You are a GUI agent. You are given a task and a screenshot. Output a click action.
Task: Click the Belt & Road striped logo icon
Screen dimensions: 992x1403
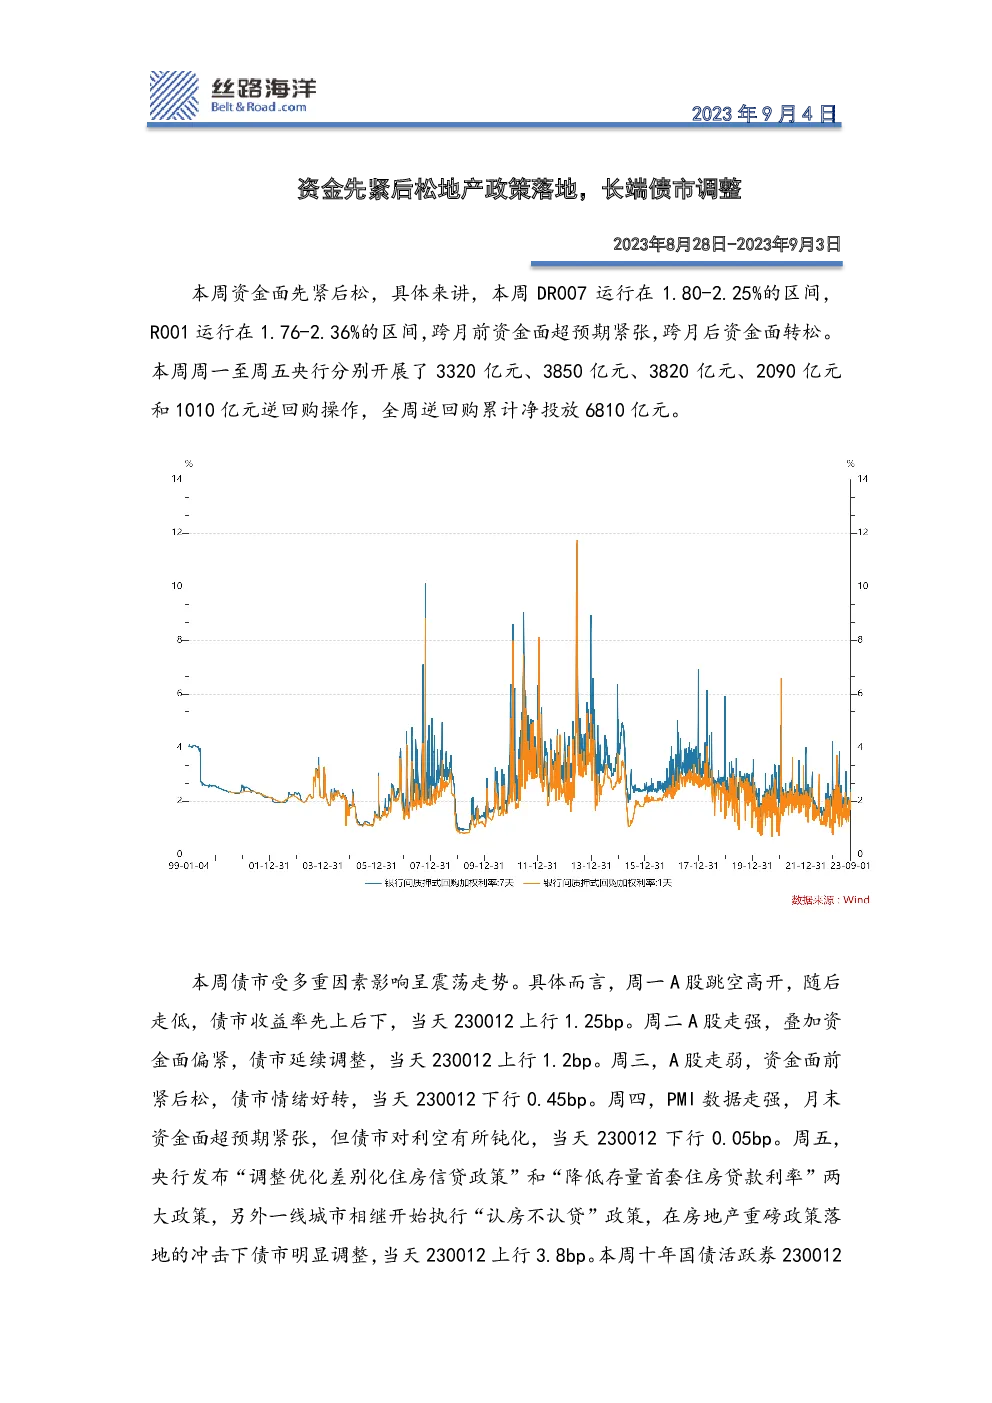click(174, 96)
